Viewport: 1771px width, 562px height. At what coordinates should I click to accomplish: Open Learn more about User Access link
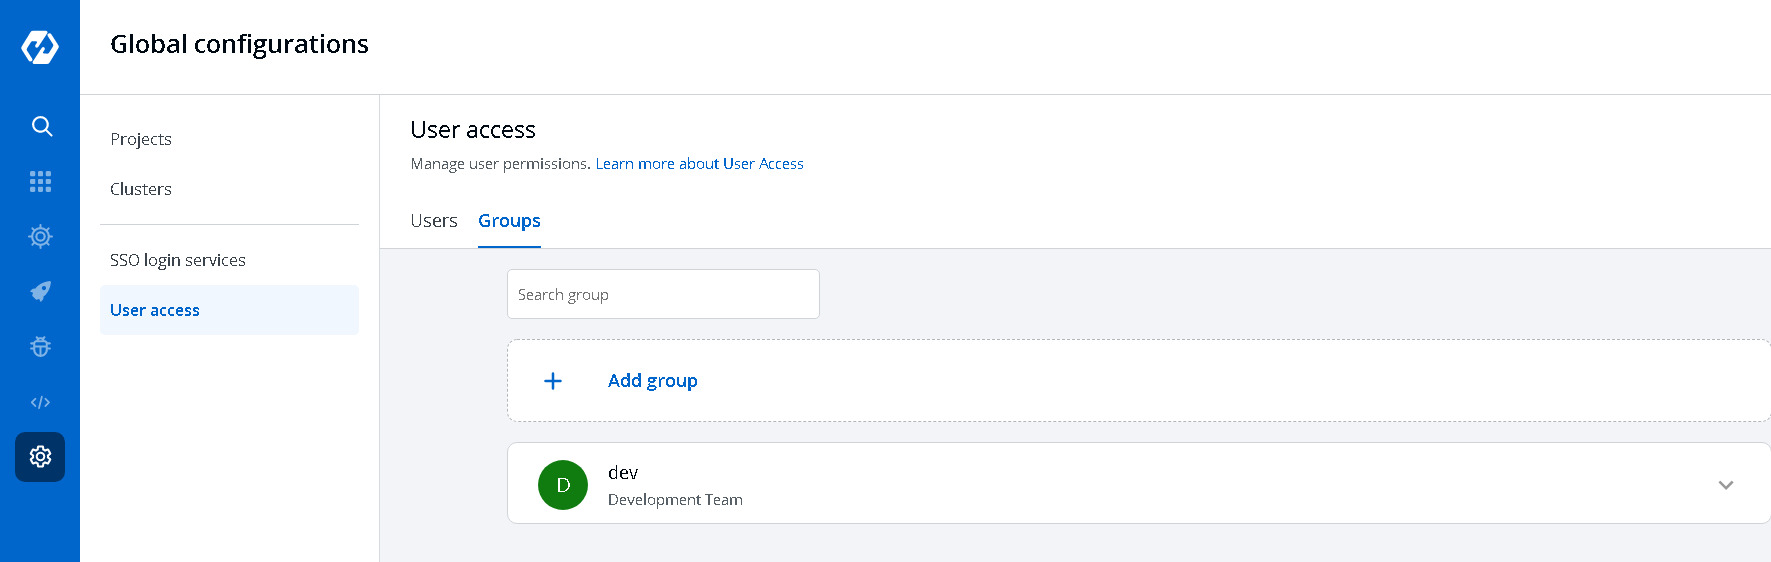pos(699,164)
